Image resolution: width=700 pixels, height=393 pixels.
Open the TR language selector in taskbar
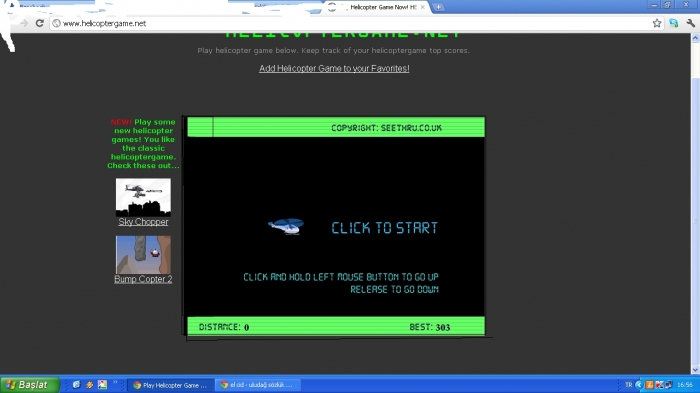point(628,385)
